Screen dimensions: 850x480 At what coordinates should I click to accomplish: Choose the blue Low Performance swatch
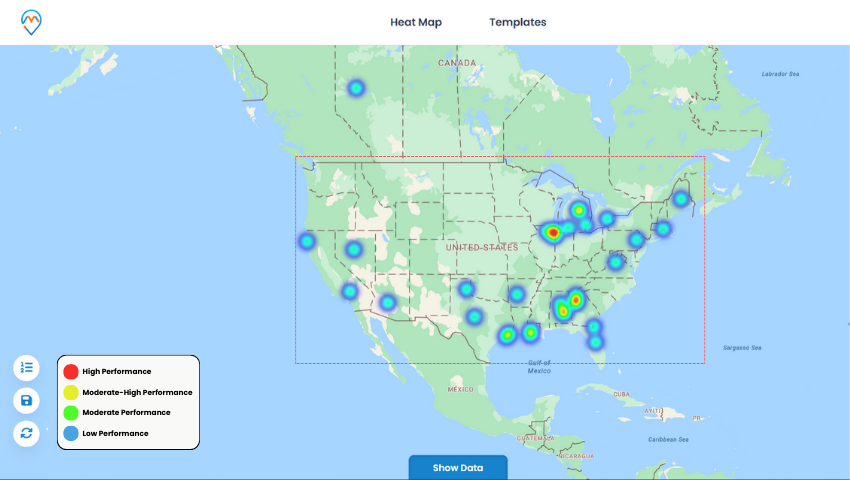click(x=71, y=433)
